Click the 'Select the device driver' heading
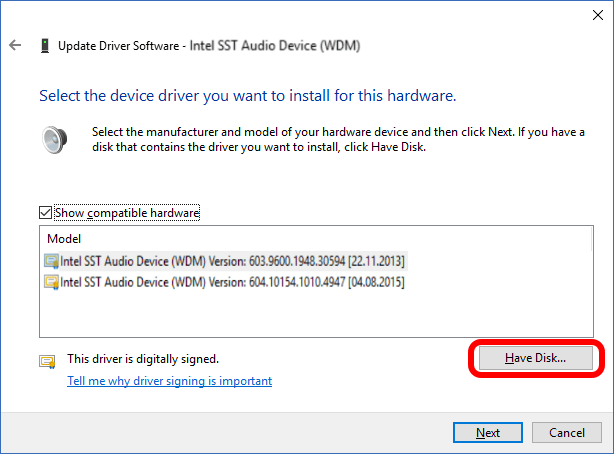This screenshot has width=614, height=454. (x=247, y=97)
